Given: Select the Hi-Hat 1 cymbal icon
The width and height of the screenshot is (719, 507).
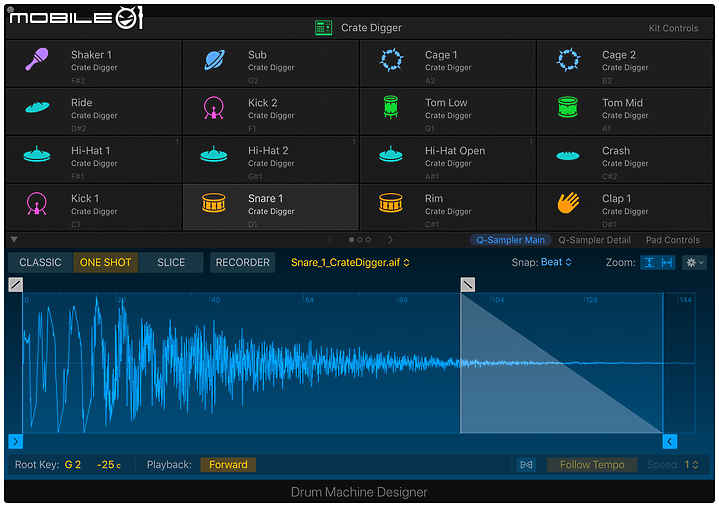Looking at the screenshot, I should click(37, 154).
